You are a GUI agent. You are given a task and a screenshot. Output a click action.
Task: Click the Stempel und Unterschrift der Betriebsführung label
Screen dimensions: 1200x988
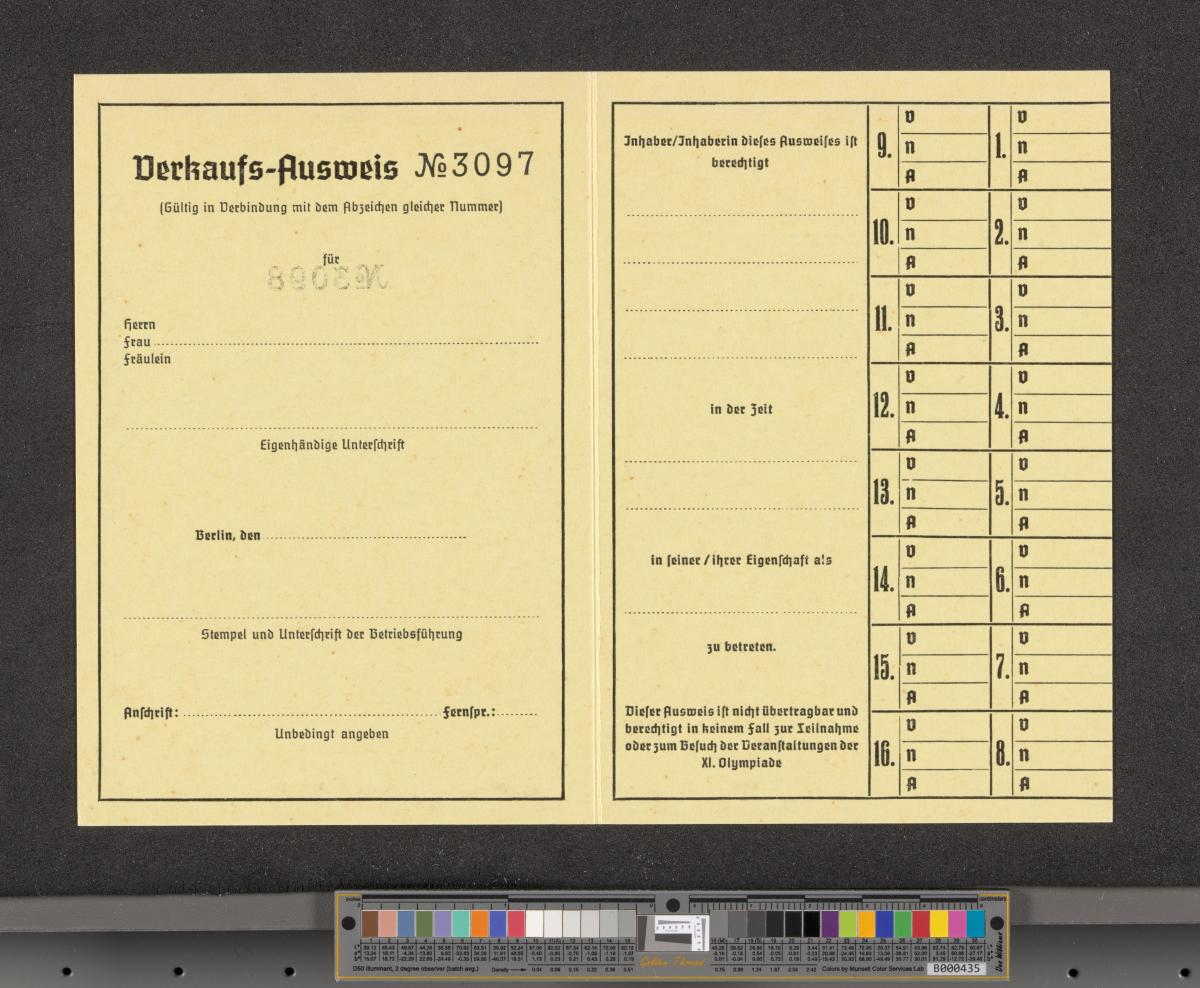[x=331, y=635]
